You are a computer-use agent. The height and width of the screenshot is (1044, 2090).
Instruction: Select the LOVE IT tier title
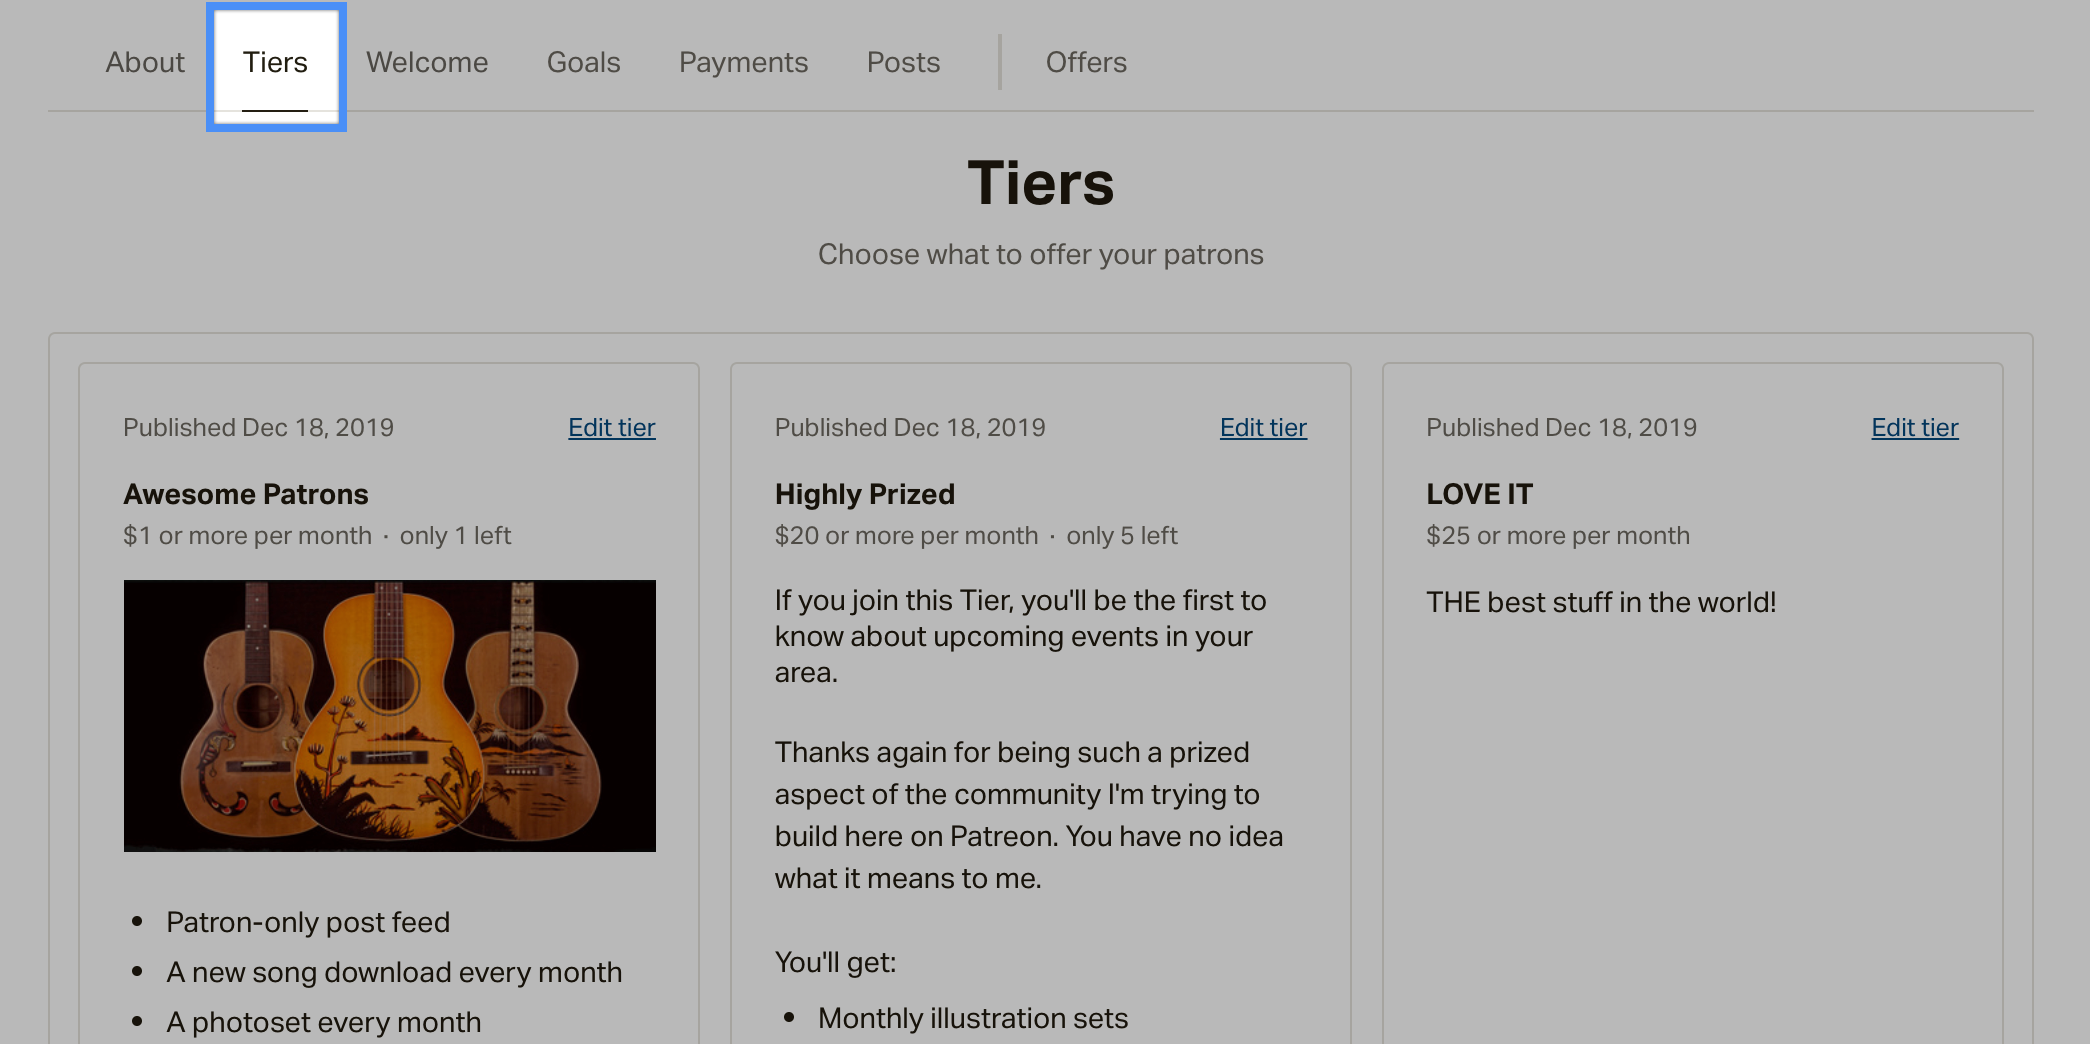tap(1479, 494)
